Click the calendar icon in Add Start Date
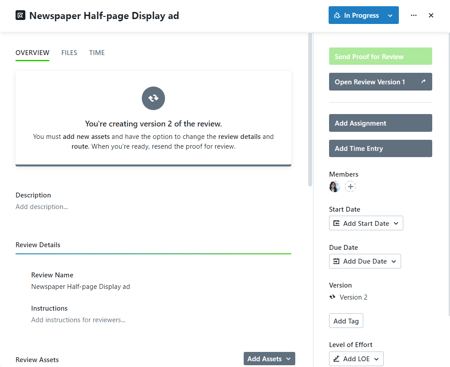450x367 pixels. point(336,223)
